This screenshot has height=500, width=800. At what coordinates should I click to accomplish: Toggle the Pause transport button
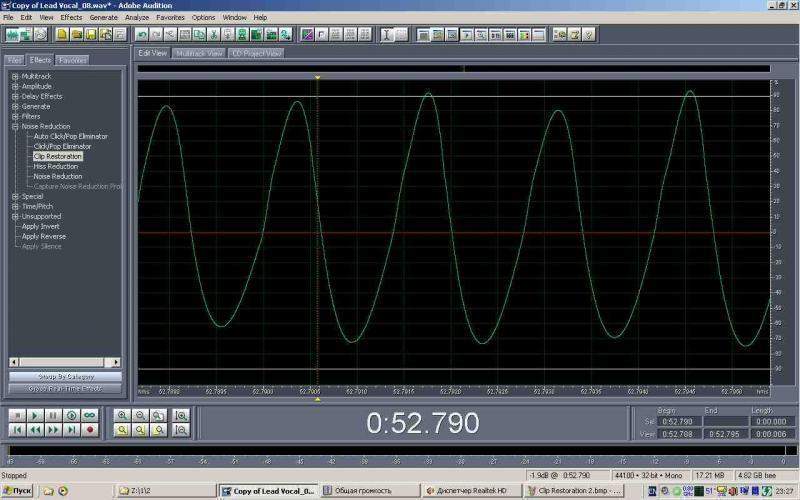tap(52, 415)
